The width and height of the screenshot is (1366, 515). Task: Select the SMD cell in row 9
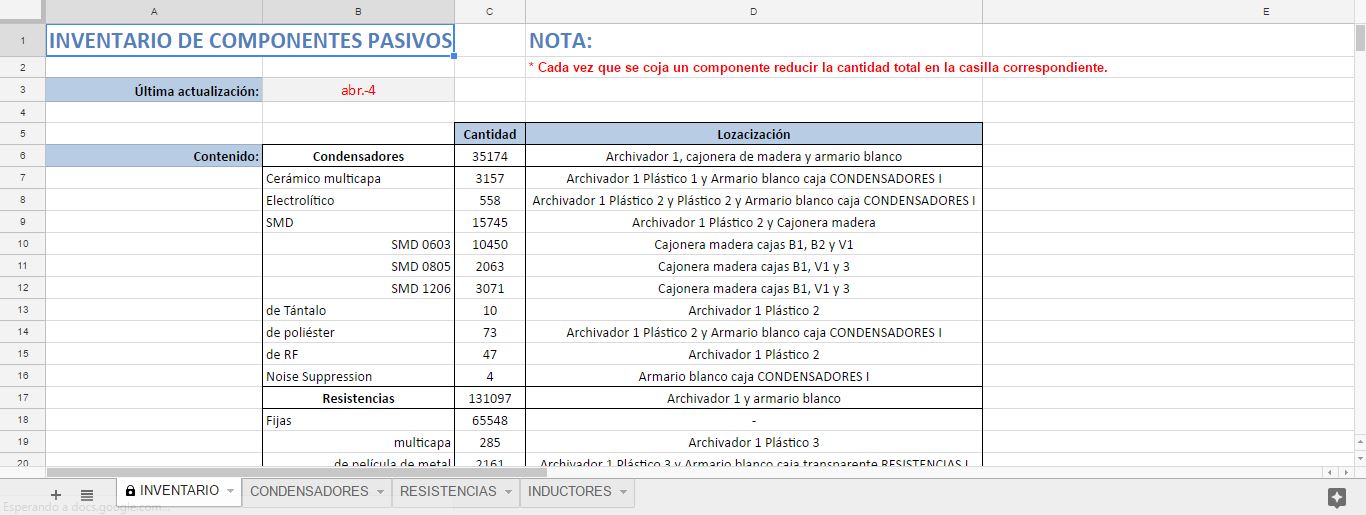(x=358, y=222)
